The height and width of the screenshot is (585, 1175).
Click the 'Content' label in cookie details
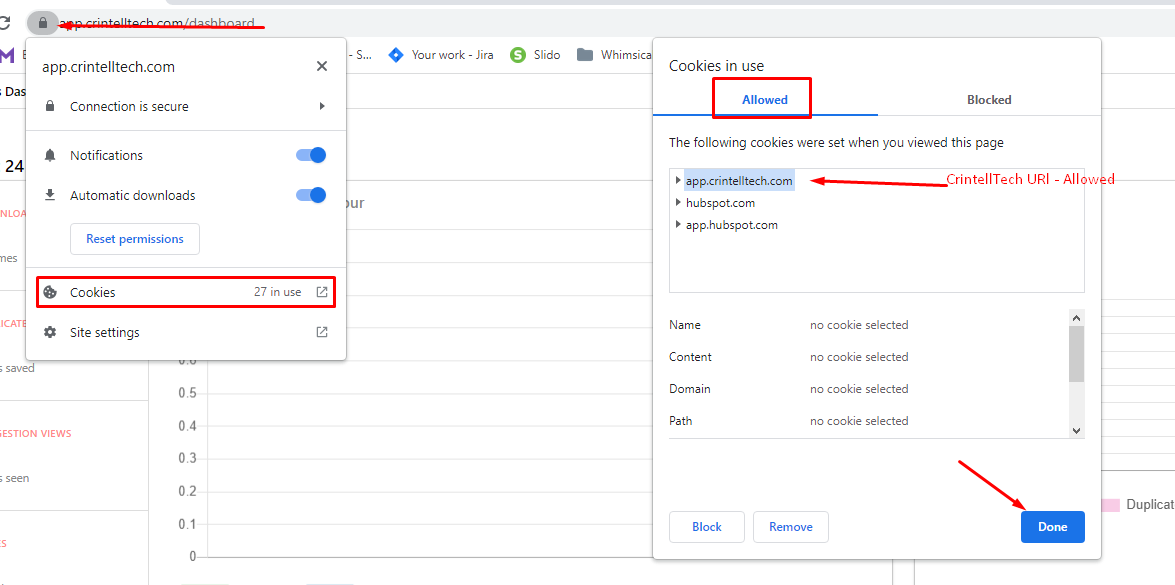690,357
